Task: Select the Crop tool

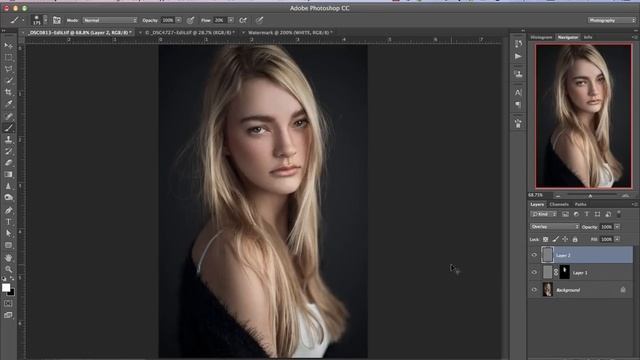Action: click(8, 92)
